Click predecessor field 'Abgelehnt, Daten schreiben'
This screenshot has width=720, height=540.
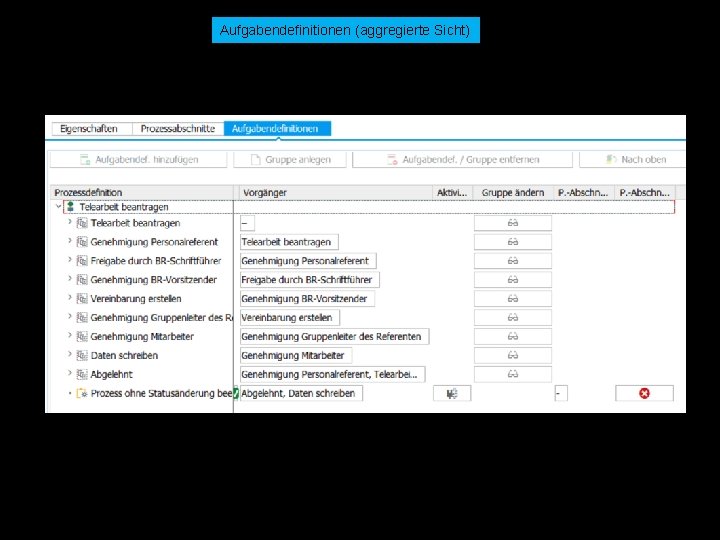[x=301, y=394]
